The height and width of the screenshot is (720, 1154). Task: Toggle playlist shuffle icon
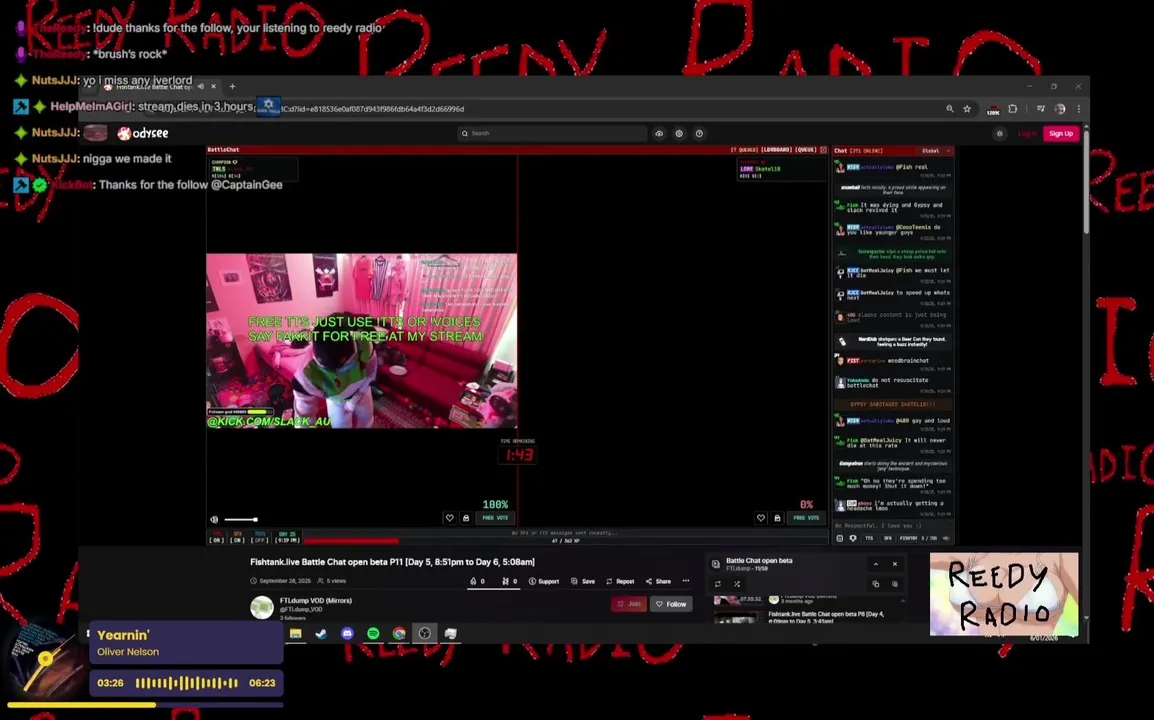point(737,584)
